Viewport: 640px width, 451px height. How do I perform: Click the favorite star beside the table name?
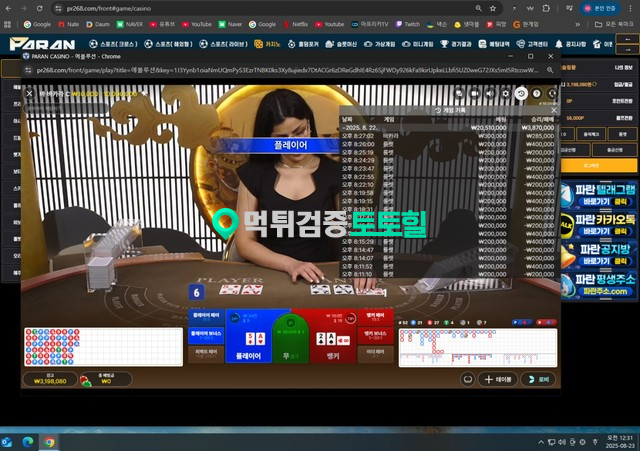tap(144, 93)
